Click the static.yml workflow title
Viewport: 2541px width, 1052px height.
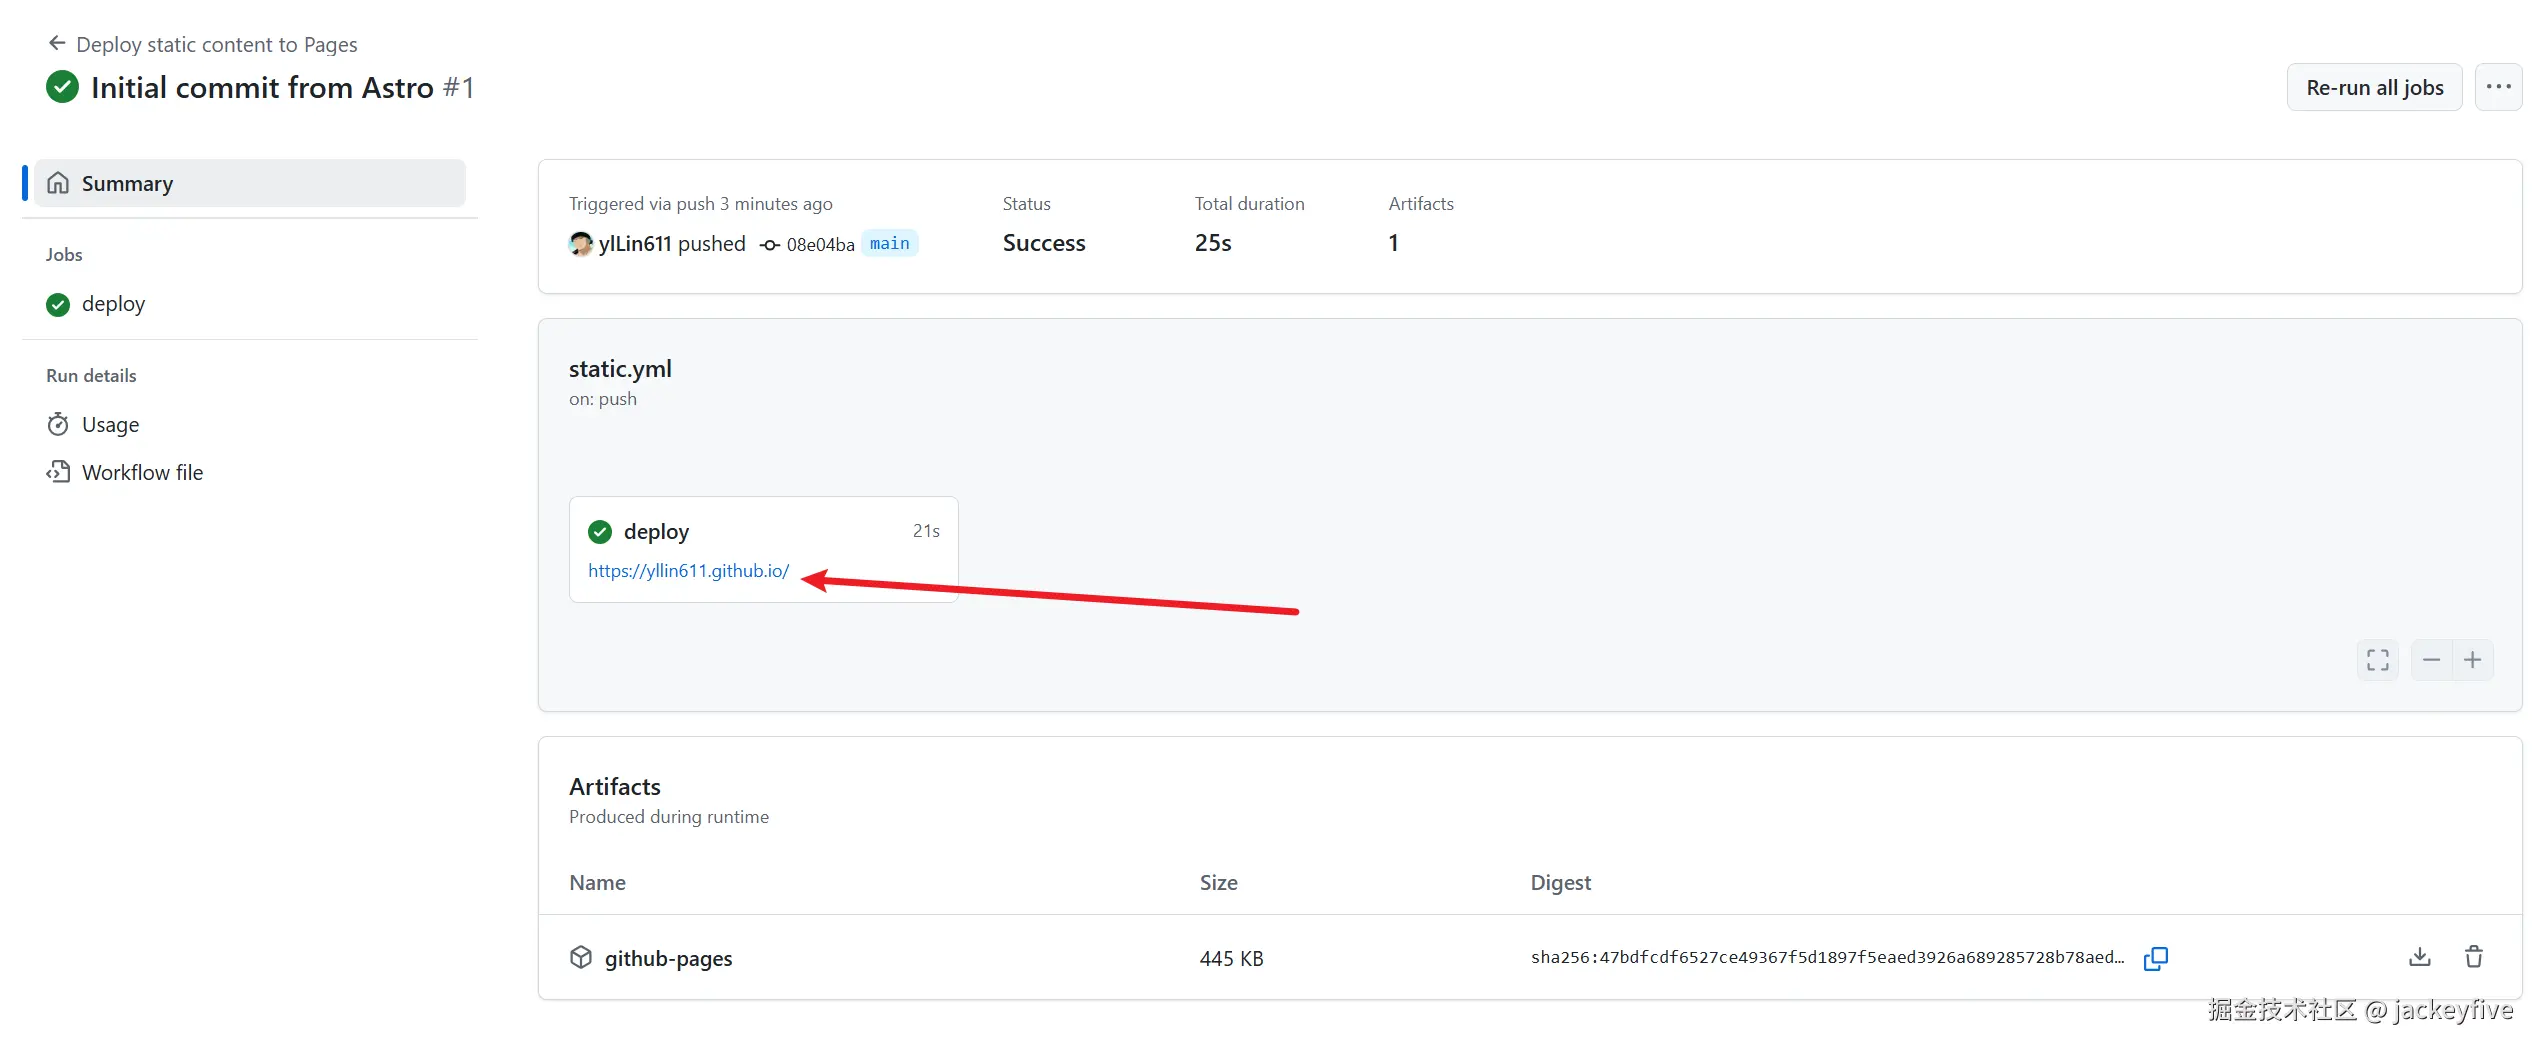pos(620,368)
